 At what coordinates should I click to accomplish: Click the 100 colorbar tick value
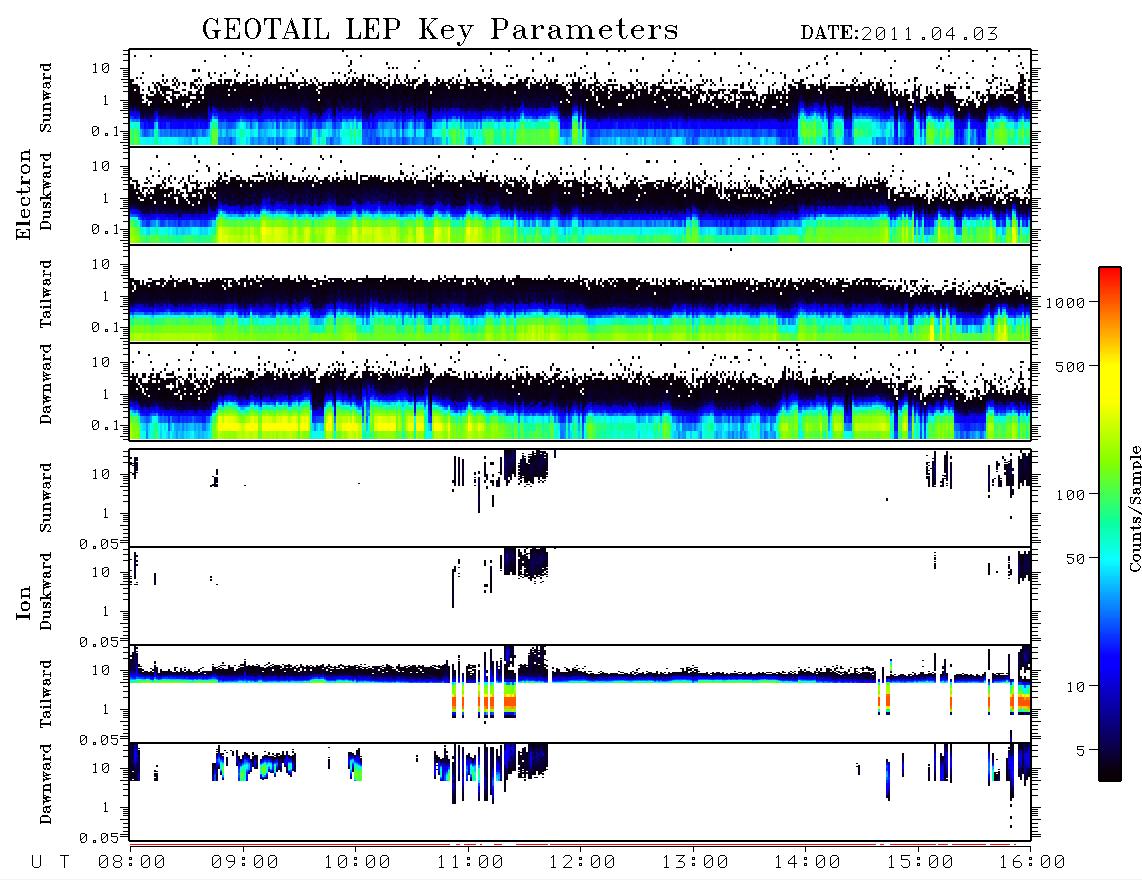(x=1070, y=495)
